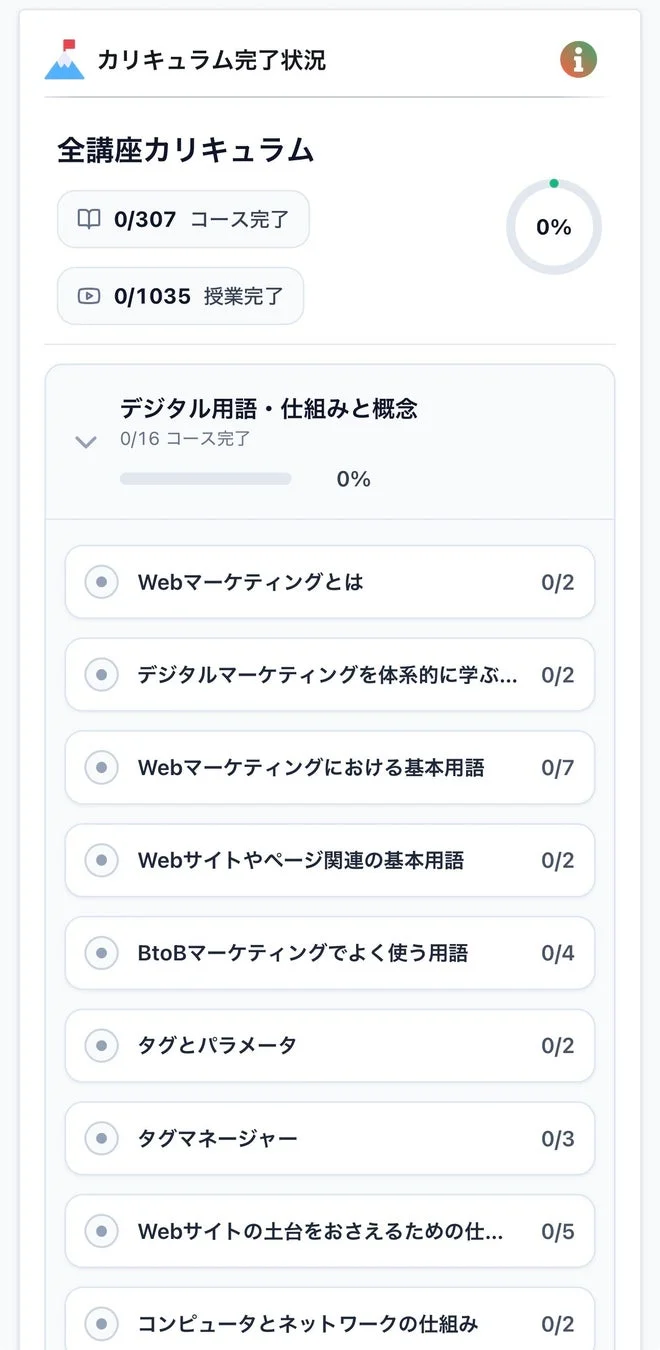Click the mountain flag curriculum icon
The height and width of the screenshot is (1350, 660).
pyautogui.click(x=64, y=59)
